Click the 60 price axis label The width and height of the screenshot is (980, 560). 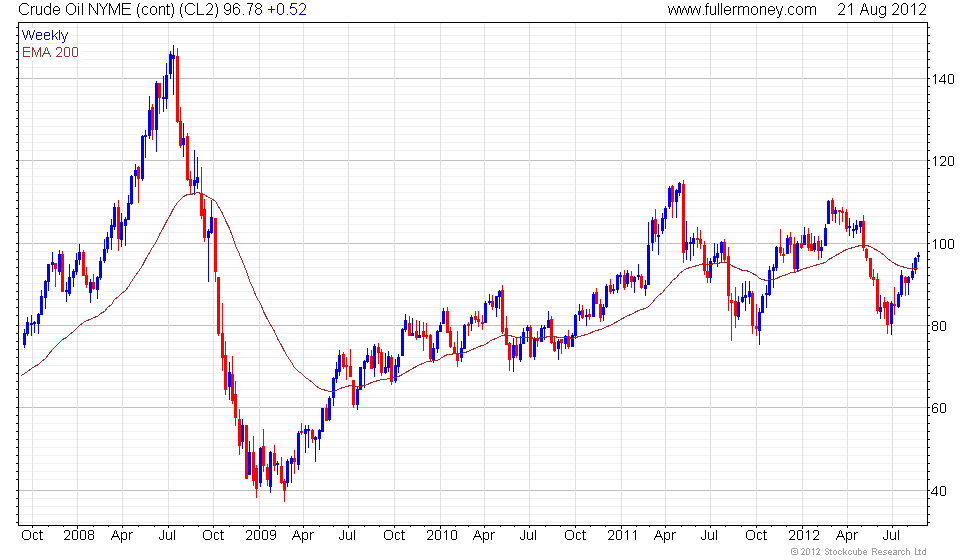click(x=939, y=409)
